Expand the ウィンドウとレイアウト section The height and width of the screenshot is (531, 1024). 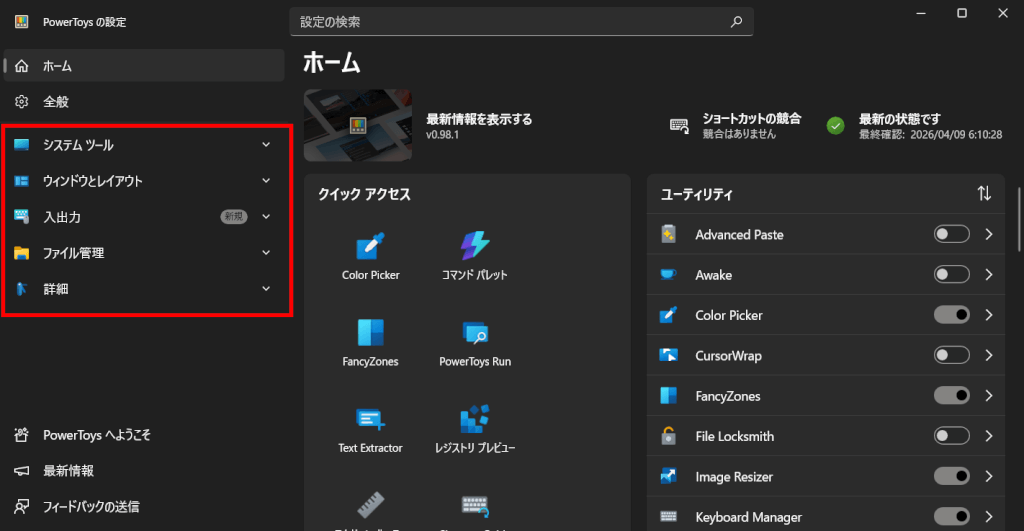[x=266, y=181]
